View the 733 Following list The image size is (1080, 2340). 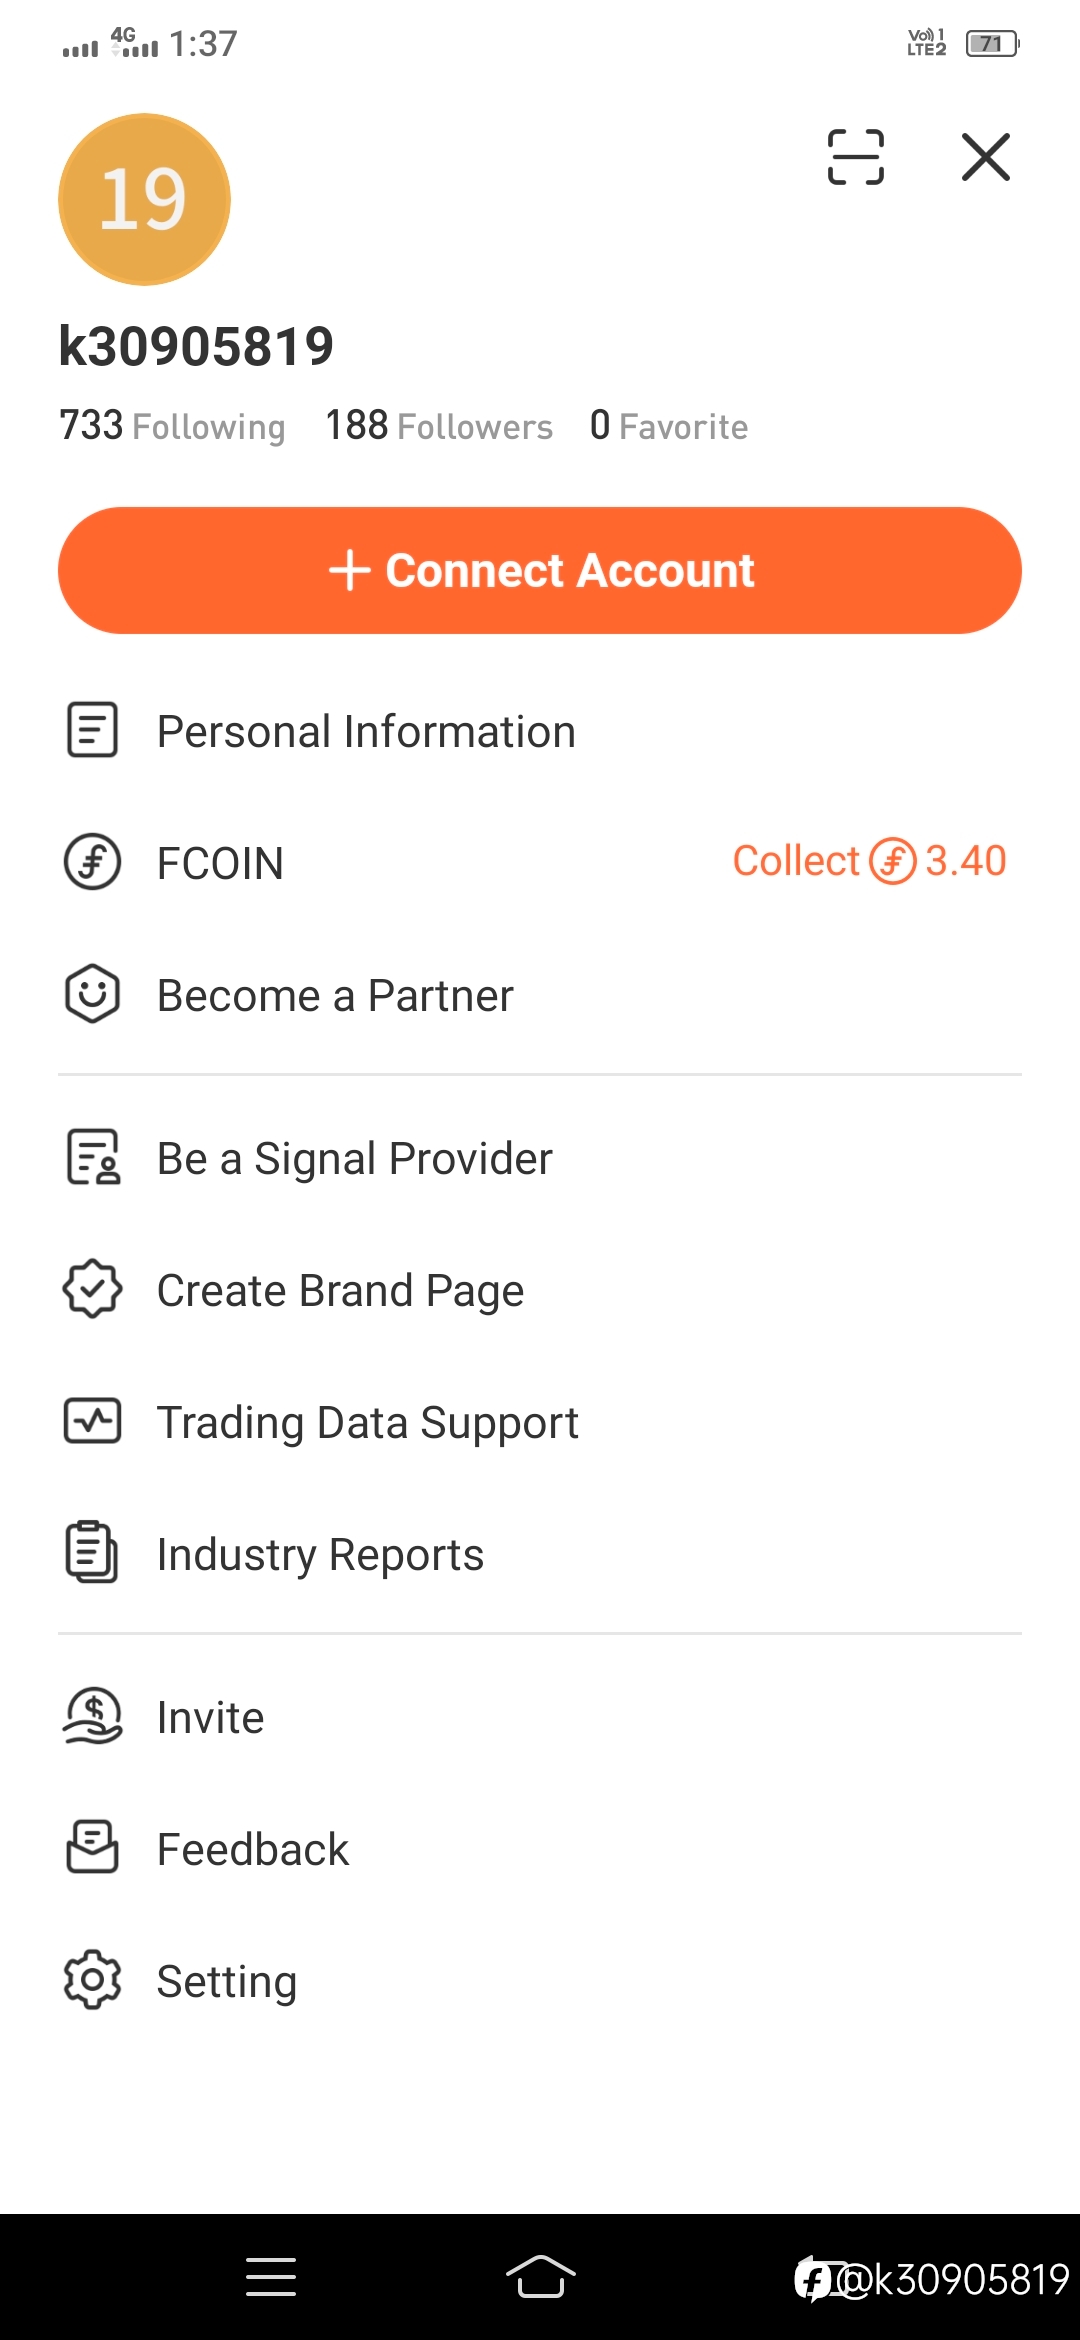(172, 426)
